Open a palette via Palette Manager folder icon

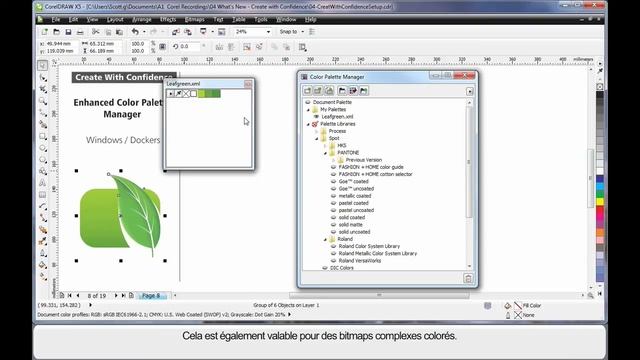tap(342, 91)
